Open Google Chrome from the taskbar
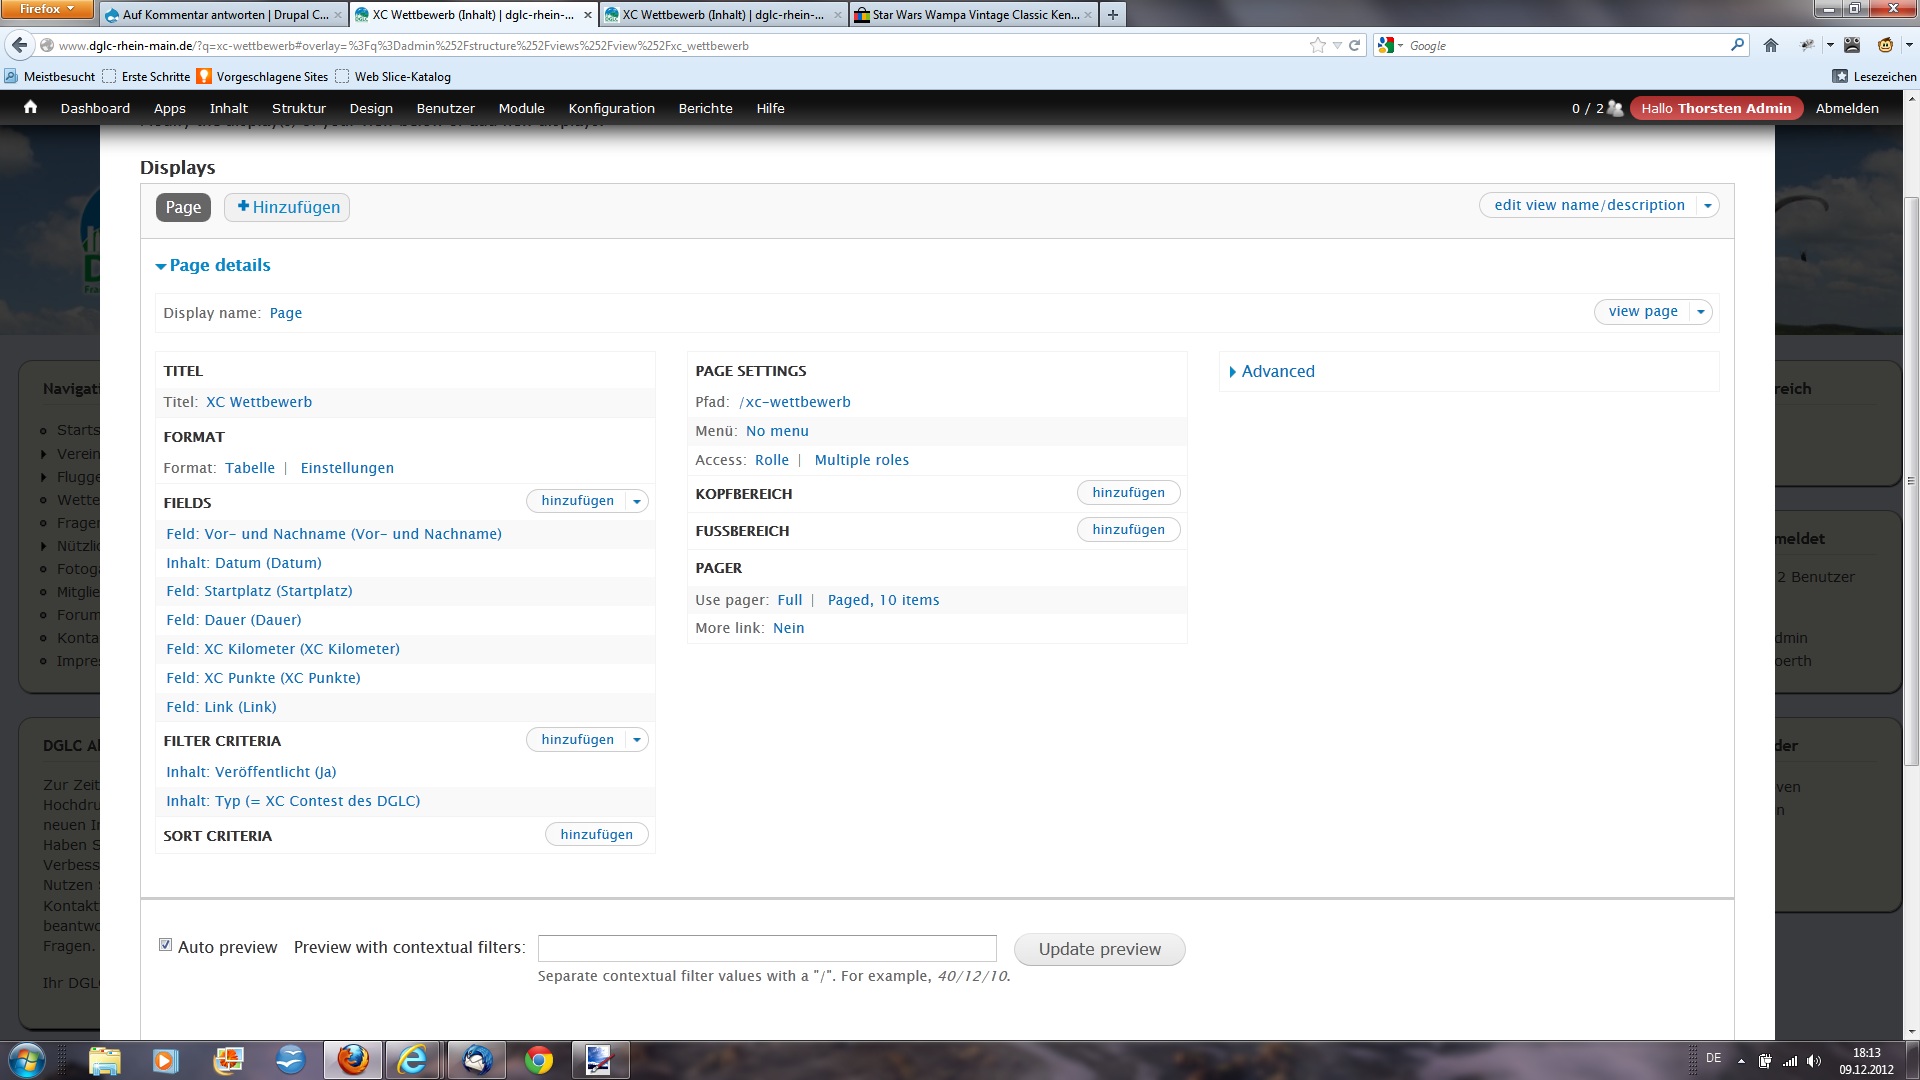 click(x=539, y=1060)
